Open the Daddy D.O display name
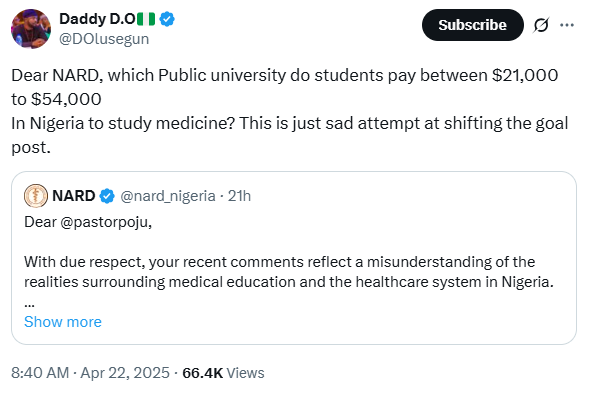Viewport: 593px width, 394px height. click(97, 19)
